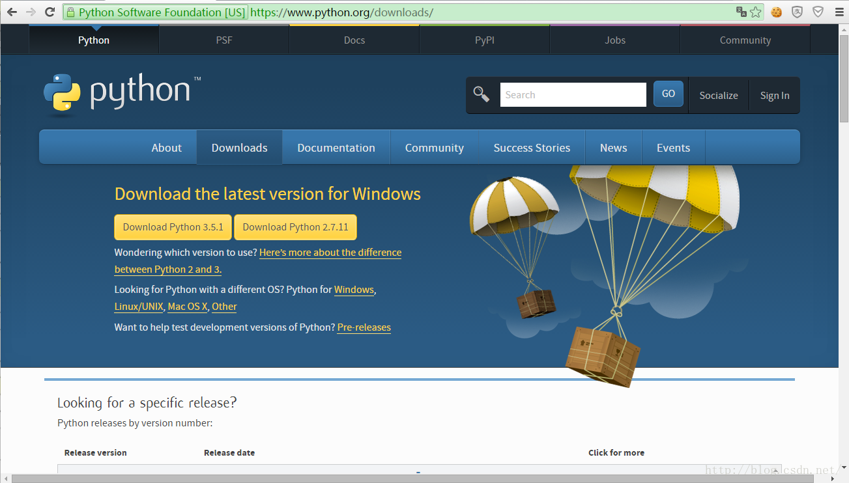
Task: Click the horizontal scrollbar right arrow
Action: [x=833, y=479]
